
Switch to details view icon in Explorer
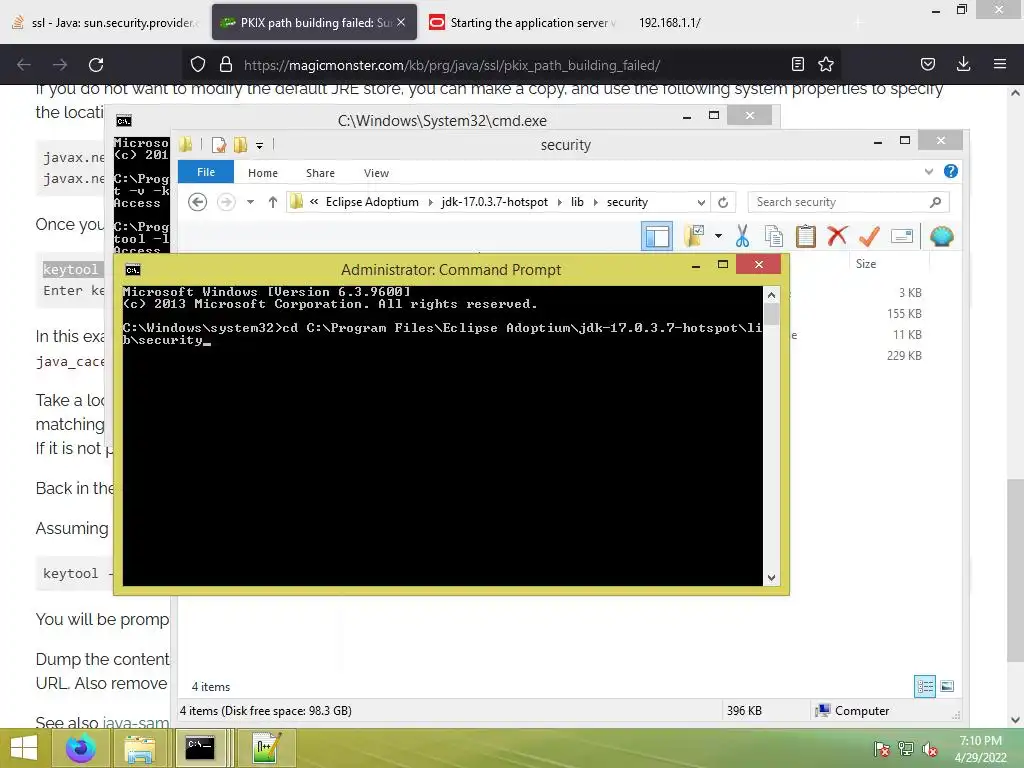pyautogui.click(x=925, y=686)
